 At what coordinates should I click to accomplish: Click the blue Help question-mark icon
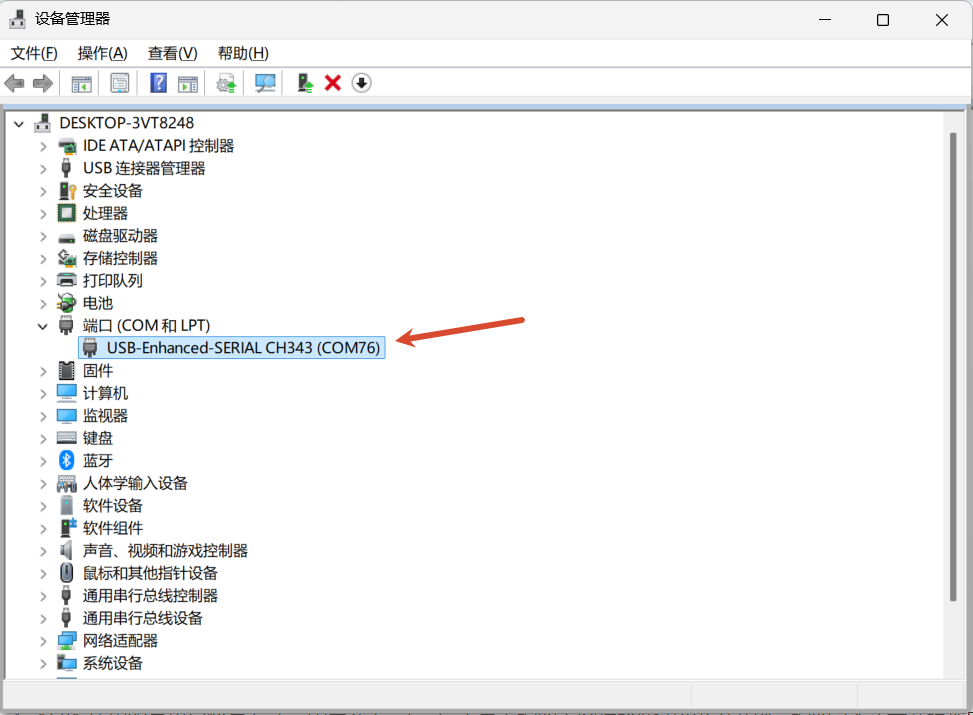(158, 83)
